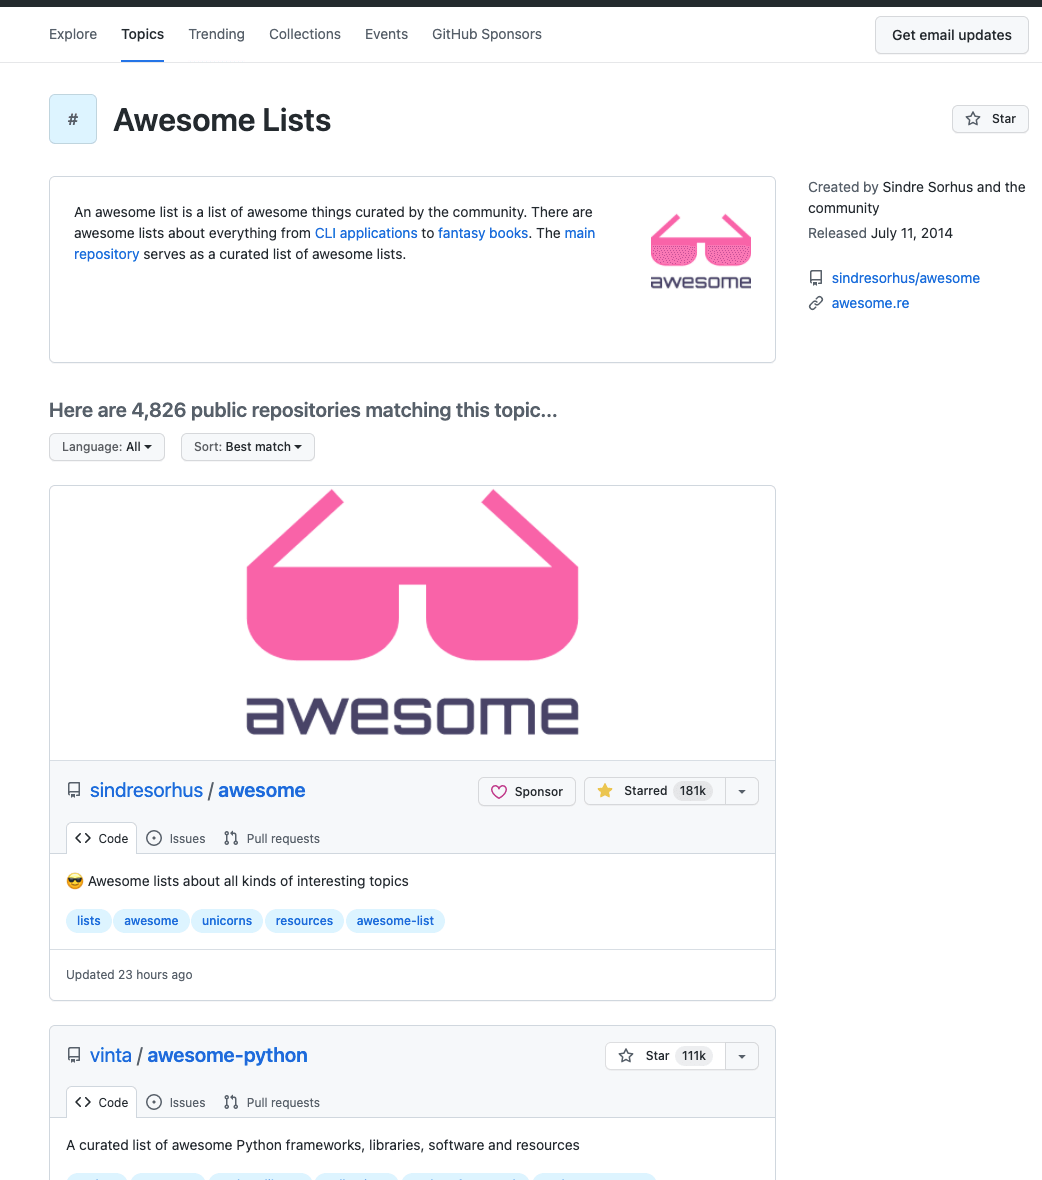This screenshot has width=1042, height=1180.
Task: Star the Awesome Lists topic
Action: (x=990, y=119)
